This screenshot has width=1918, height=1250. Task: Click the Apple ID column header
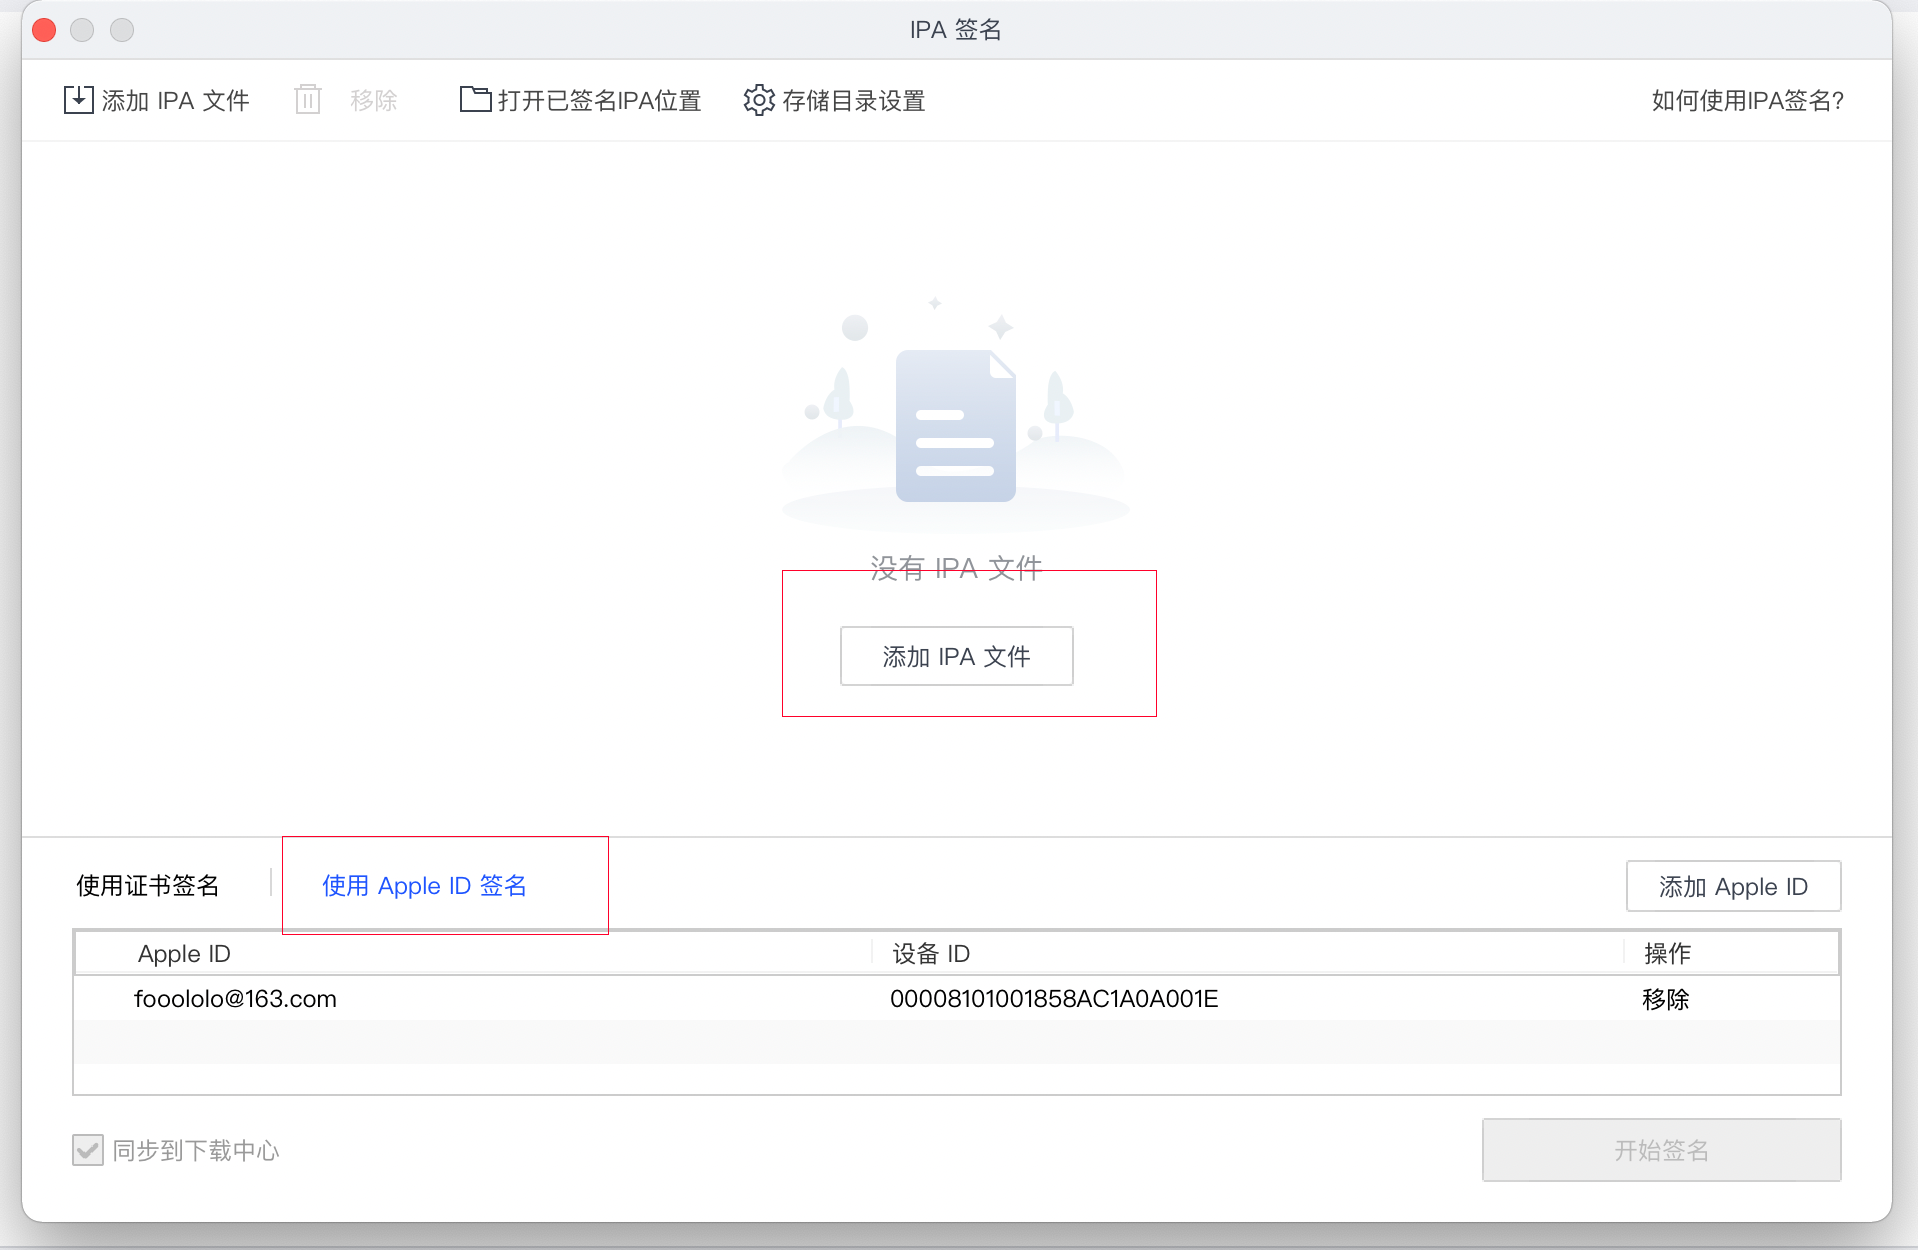tap(184, 954)
